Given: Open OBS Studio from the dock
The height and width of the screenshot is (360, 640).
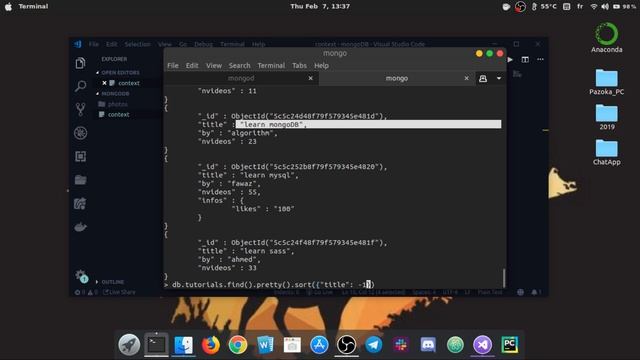Looking at the screenshot, I should tap(347, 345).
